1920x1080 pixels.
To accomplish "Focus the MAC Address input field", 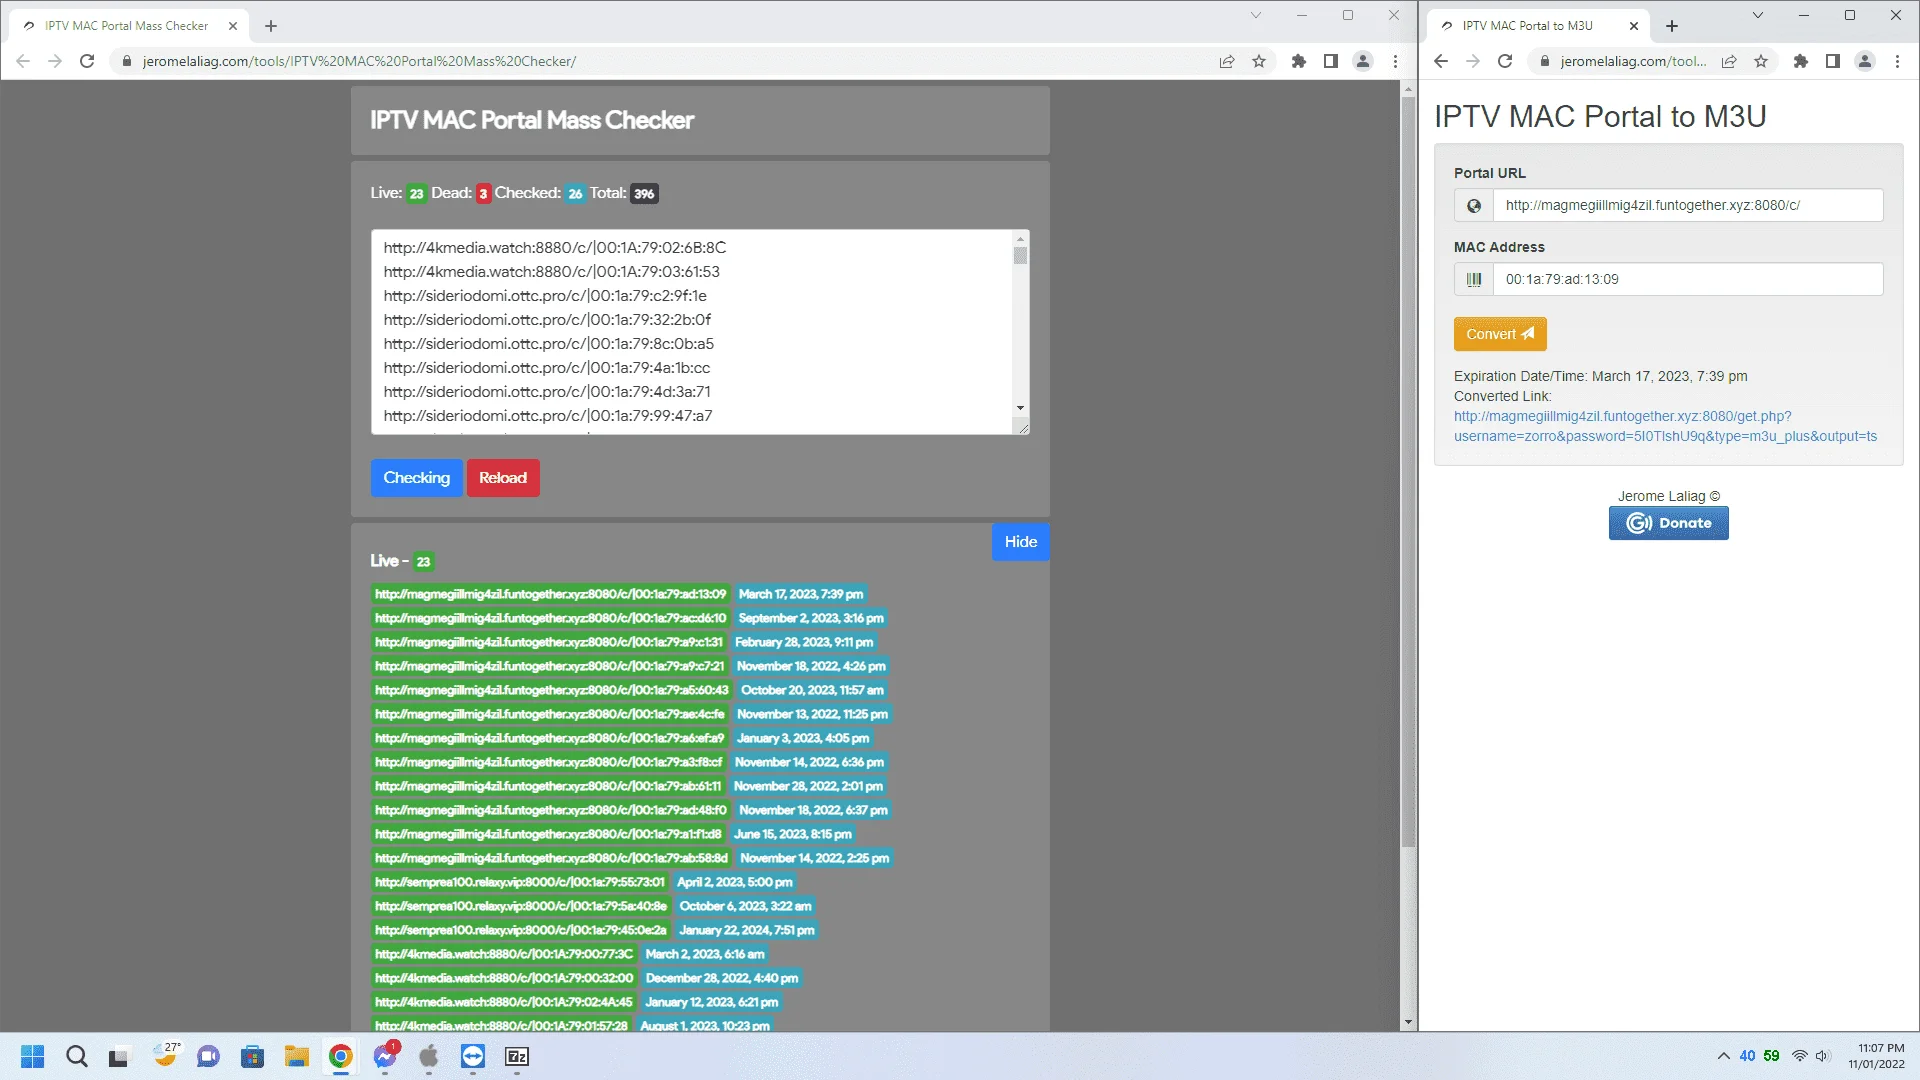I will click(1688, 279).
